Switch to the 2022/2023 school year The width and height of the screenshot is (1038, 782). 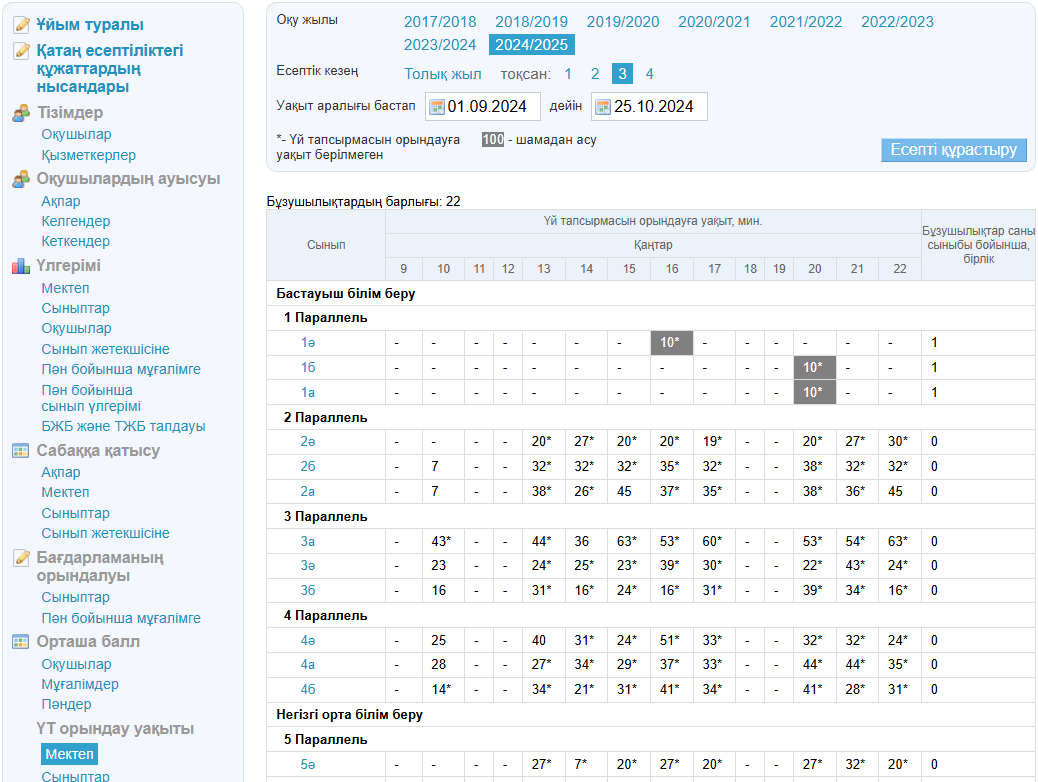tap(897, 22)
